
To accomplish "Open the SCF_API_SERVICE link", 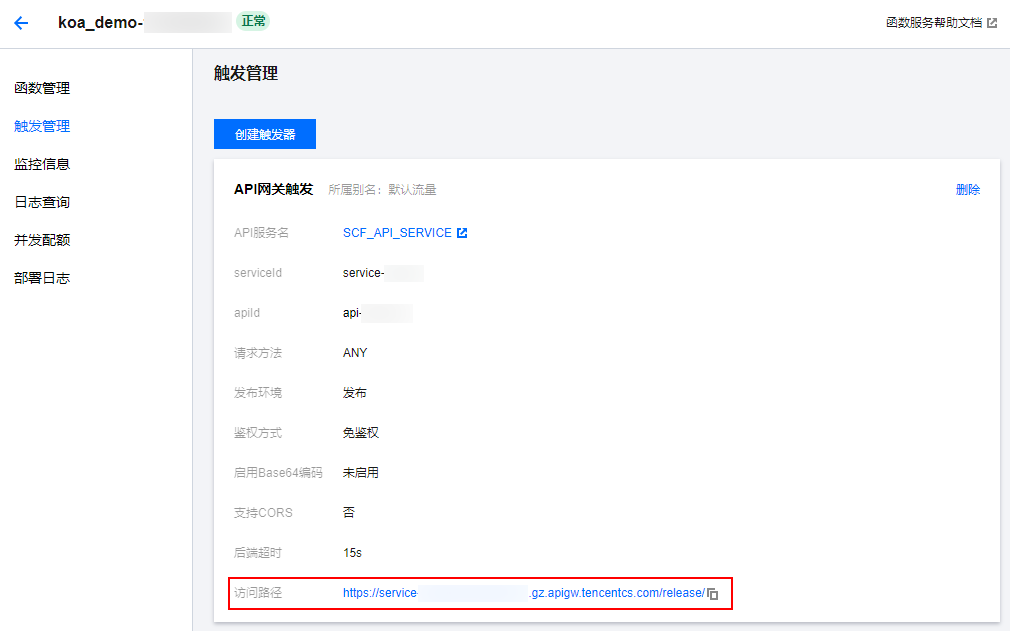I will click(x=397, y=232).
